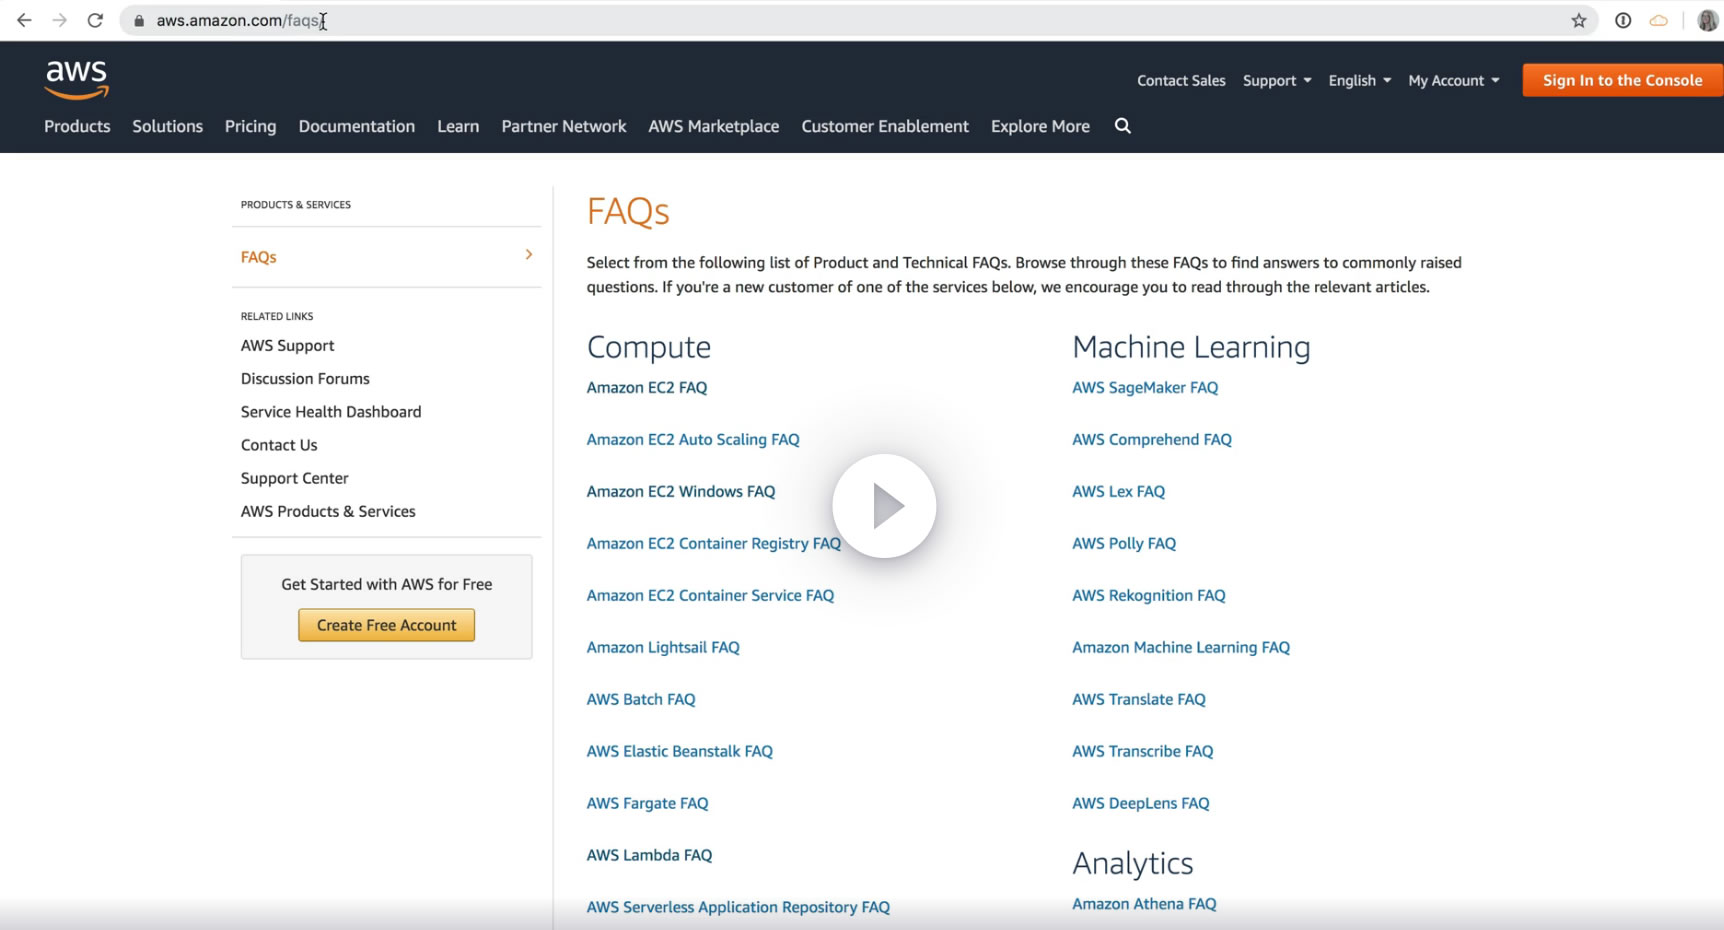Image resolution: width=1724 pixels, height=930 pixels.
Task: Open the Amazon EC2 Windows FAQ
Action: pos(681,491)
